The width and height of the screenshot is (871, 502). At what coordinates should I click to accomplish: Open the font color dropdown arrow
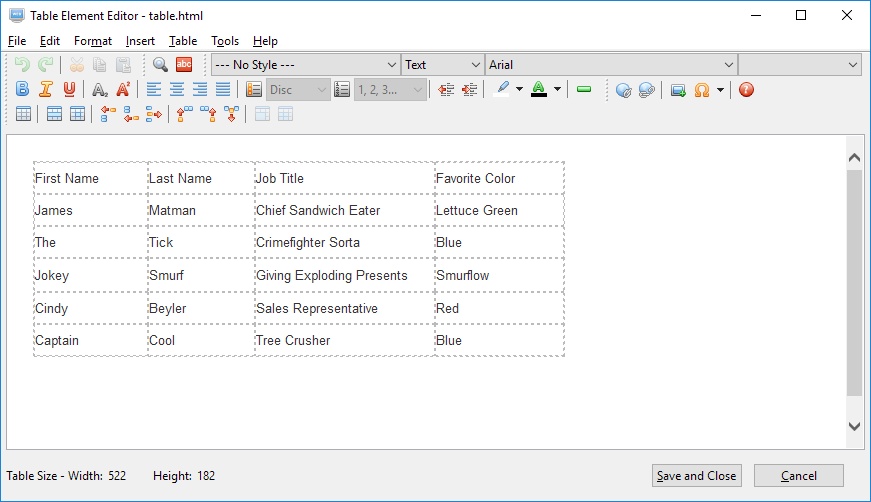[x=557, y=89]
